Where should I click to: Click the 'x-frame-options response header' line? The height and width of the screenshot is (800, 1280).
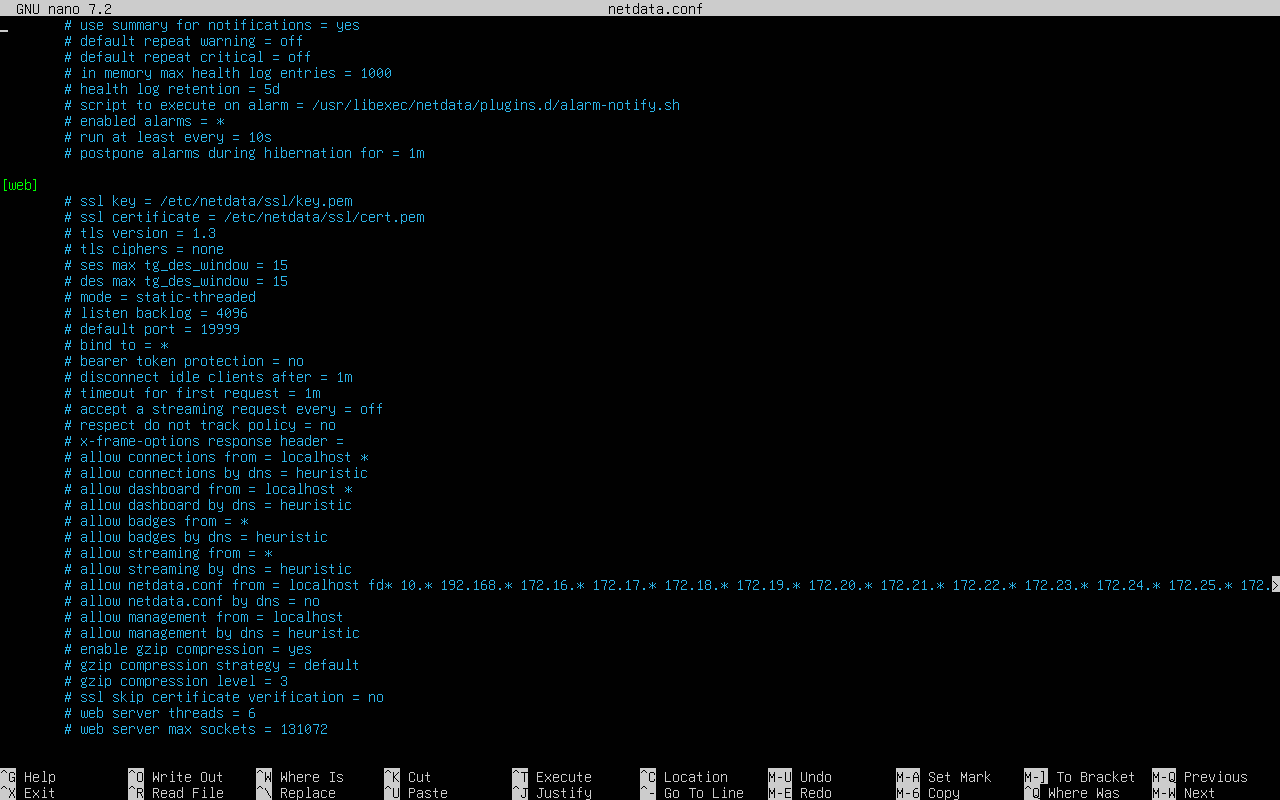pos(204,441)
